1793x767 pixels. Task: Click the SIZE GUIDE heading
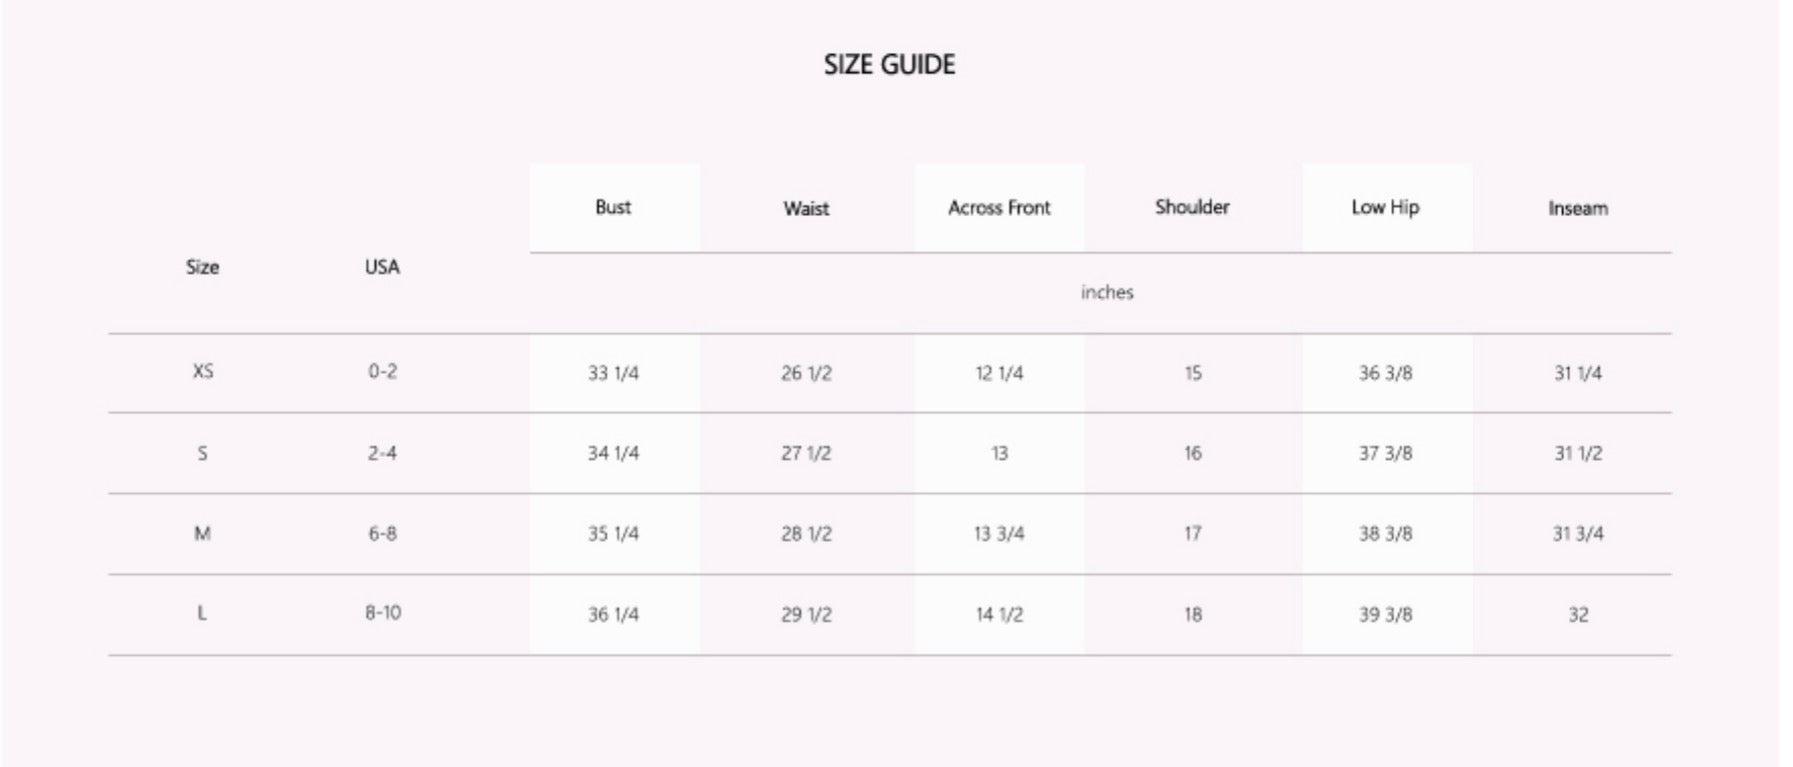889,65
